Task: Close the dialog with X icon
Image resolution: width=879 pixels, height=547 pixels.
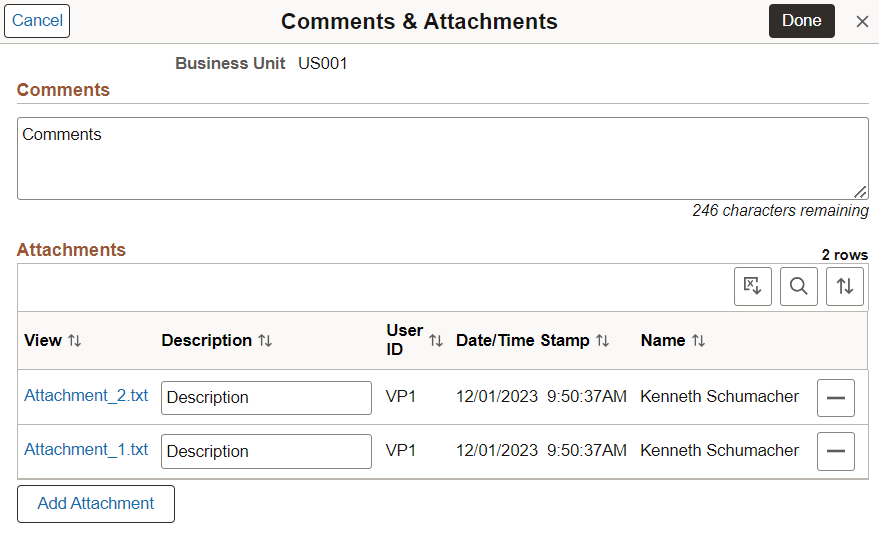Action: 862,21
